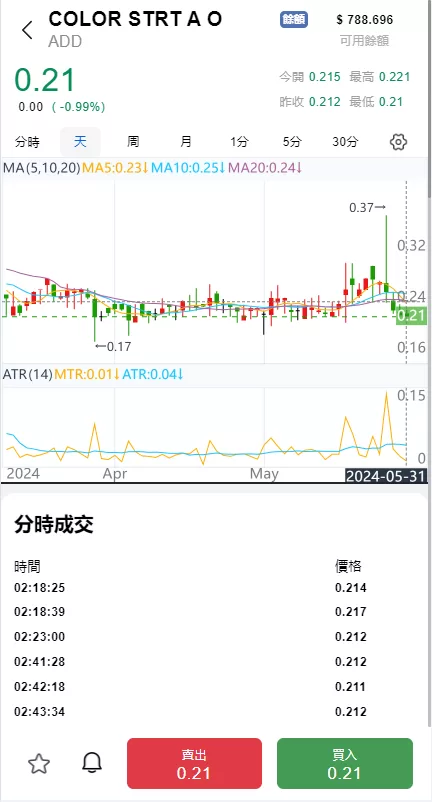Select the 02:18:25 trade row
Image resolution: width=432 pixels, height=802 pixels.
tap(213, 588)
